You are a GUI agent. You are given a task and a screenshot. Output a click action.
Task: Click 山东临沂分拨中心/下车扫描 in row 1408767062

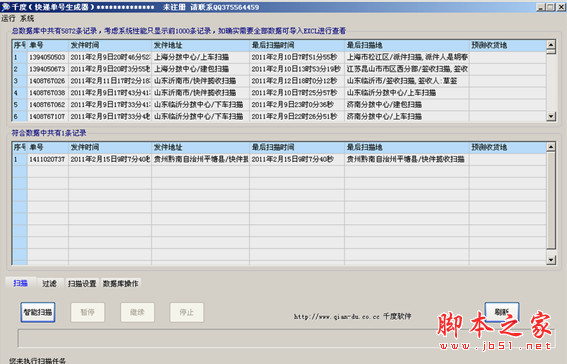pyautogui.click(x=201, y=105)
